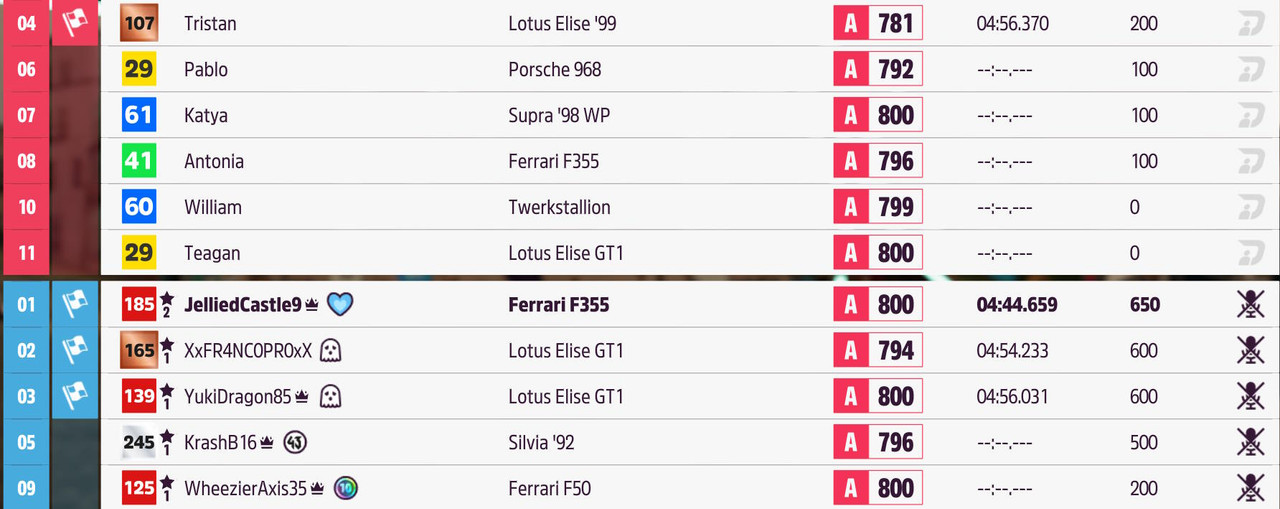The image size is (1280, 509).
Task: Select the player name XxFR4NC0PR0xX
Action: (x=248, y=351)
